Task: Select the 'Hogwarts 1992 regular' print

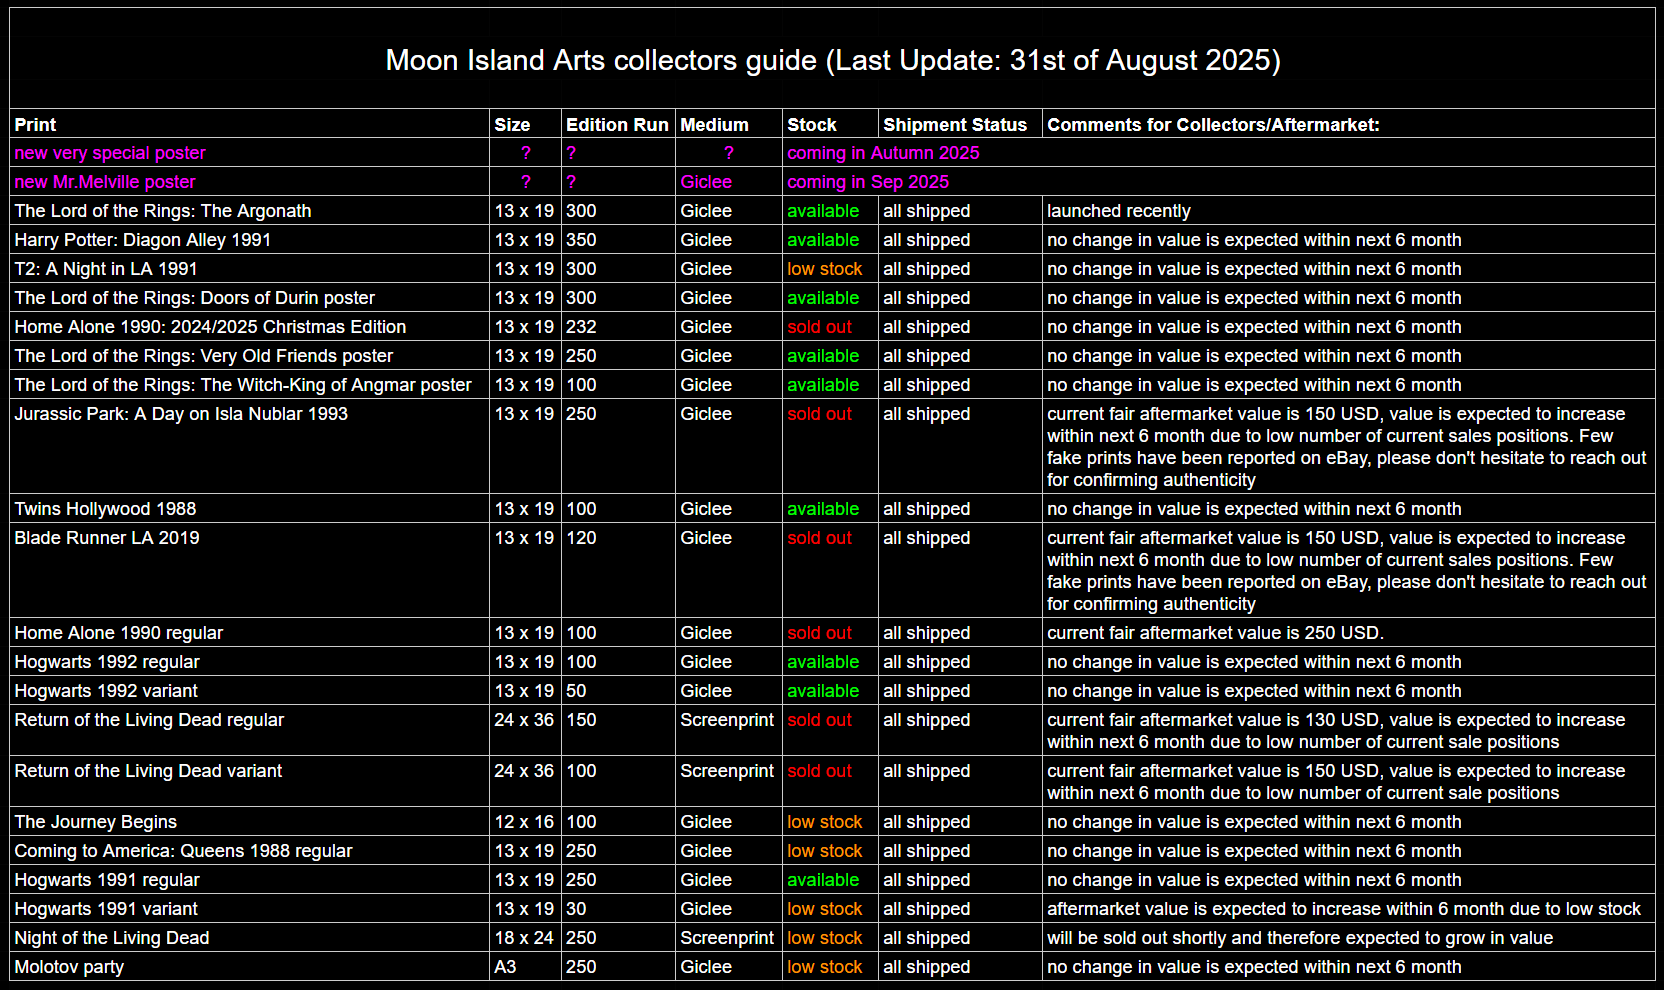Action: [x=107, y=662]
